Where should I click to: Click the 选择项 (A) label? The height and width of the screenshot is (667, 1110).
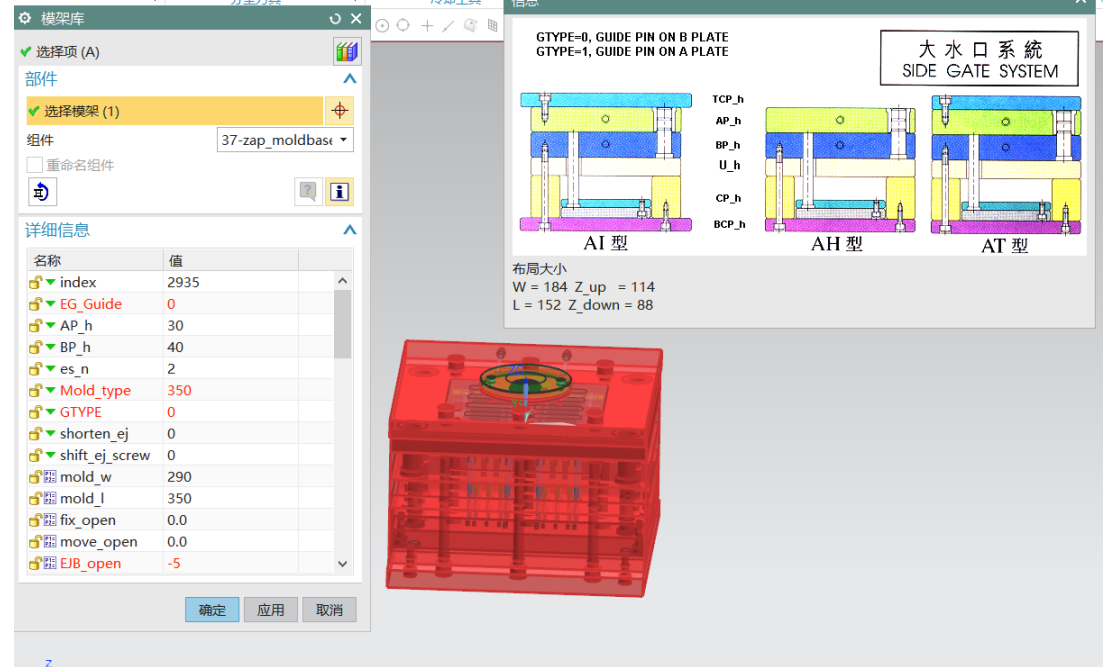click(x=68, y=52)
